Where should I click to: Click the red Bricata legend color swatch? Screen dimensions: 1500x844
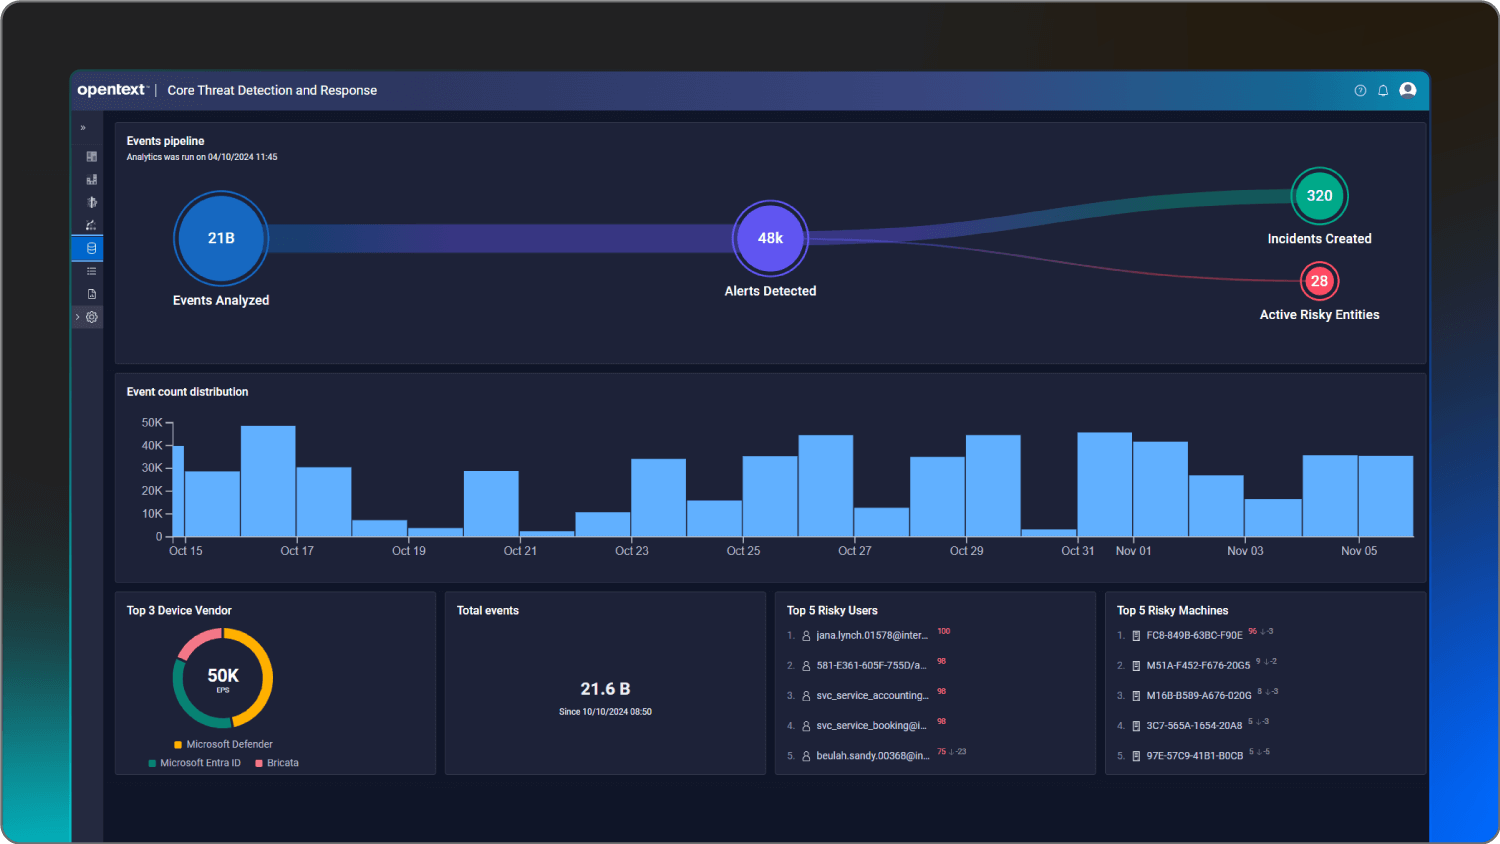point(259,762)
